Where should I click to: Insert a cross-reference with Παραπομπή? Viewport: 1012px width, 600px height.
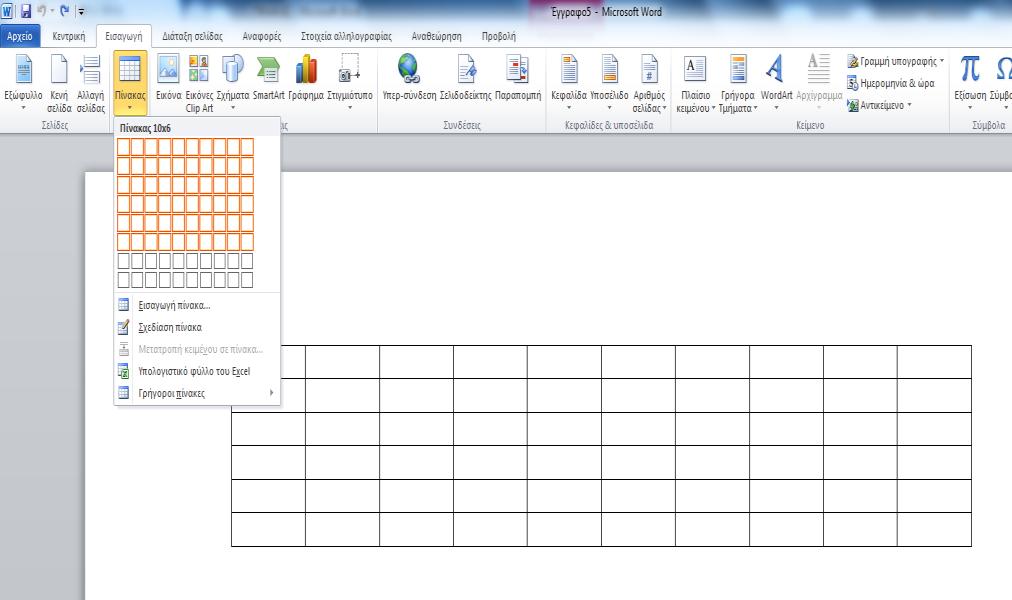click(518, 77)
